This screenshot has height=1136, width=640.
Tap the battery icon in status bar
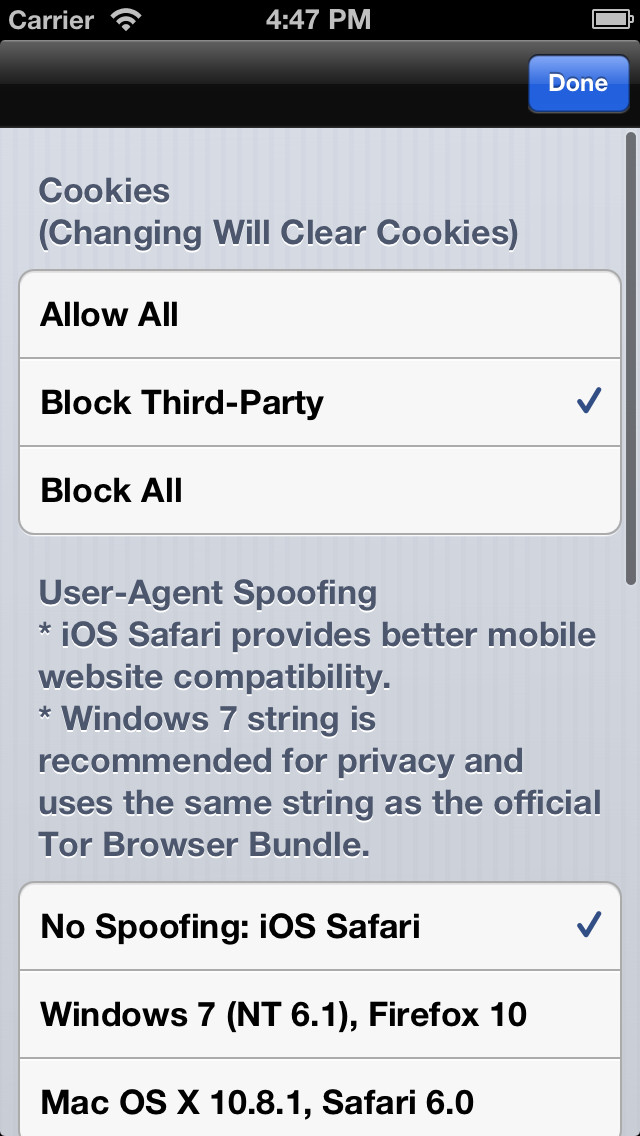(x=612, y=20)
